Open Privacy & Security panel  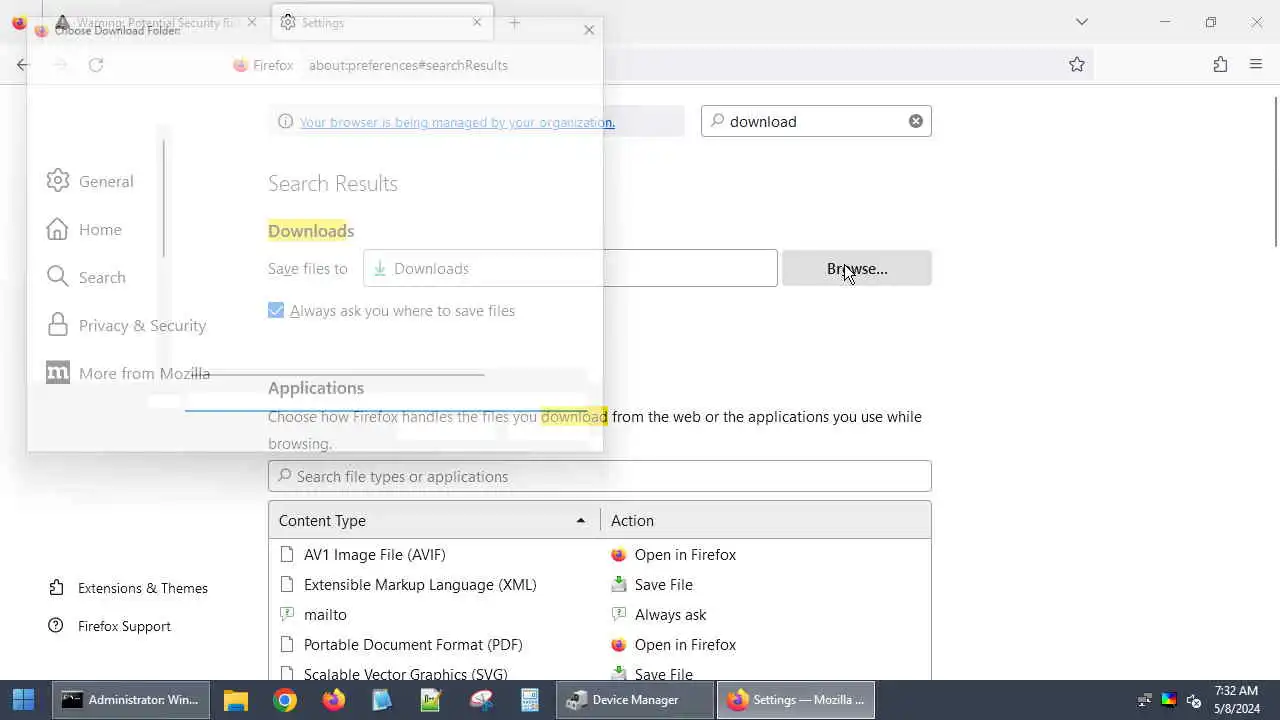[126, 325]
